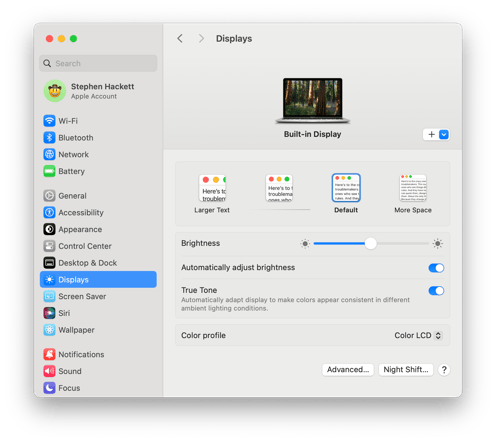The image size is (496, 442).
Task: Add a display with the plus button
Action: tap(431, 134)
